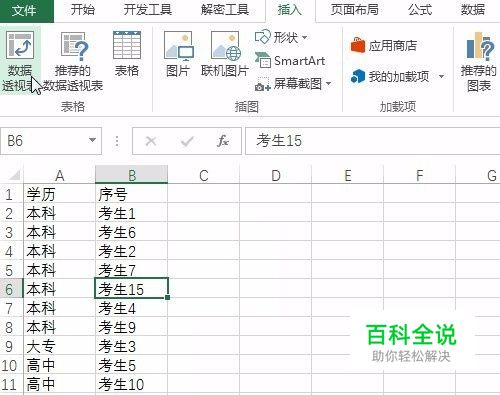The height and width of the screenshot is (395, 500).
Task: Select column F header
Action: pos(420,175)
